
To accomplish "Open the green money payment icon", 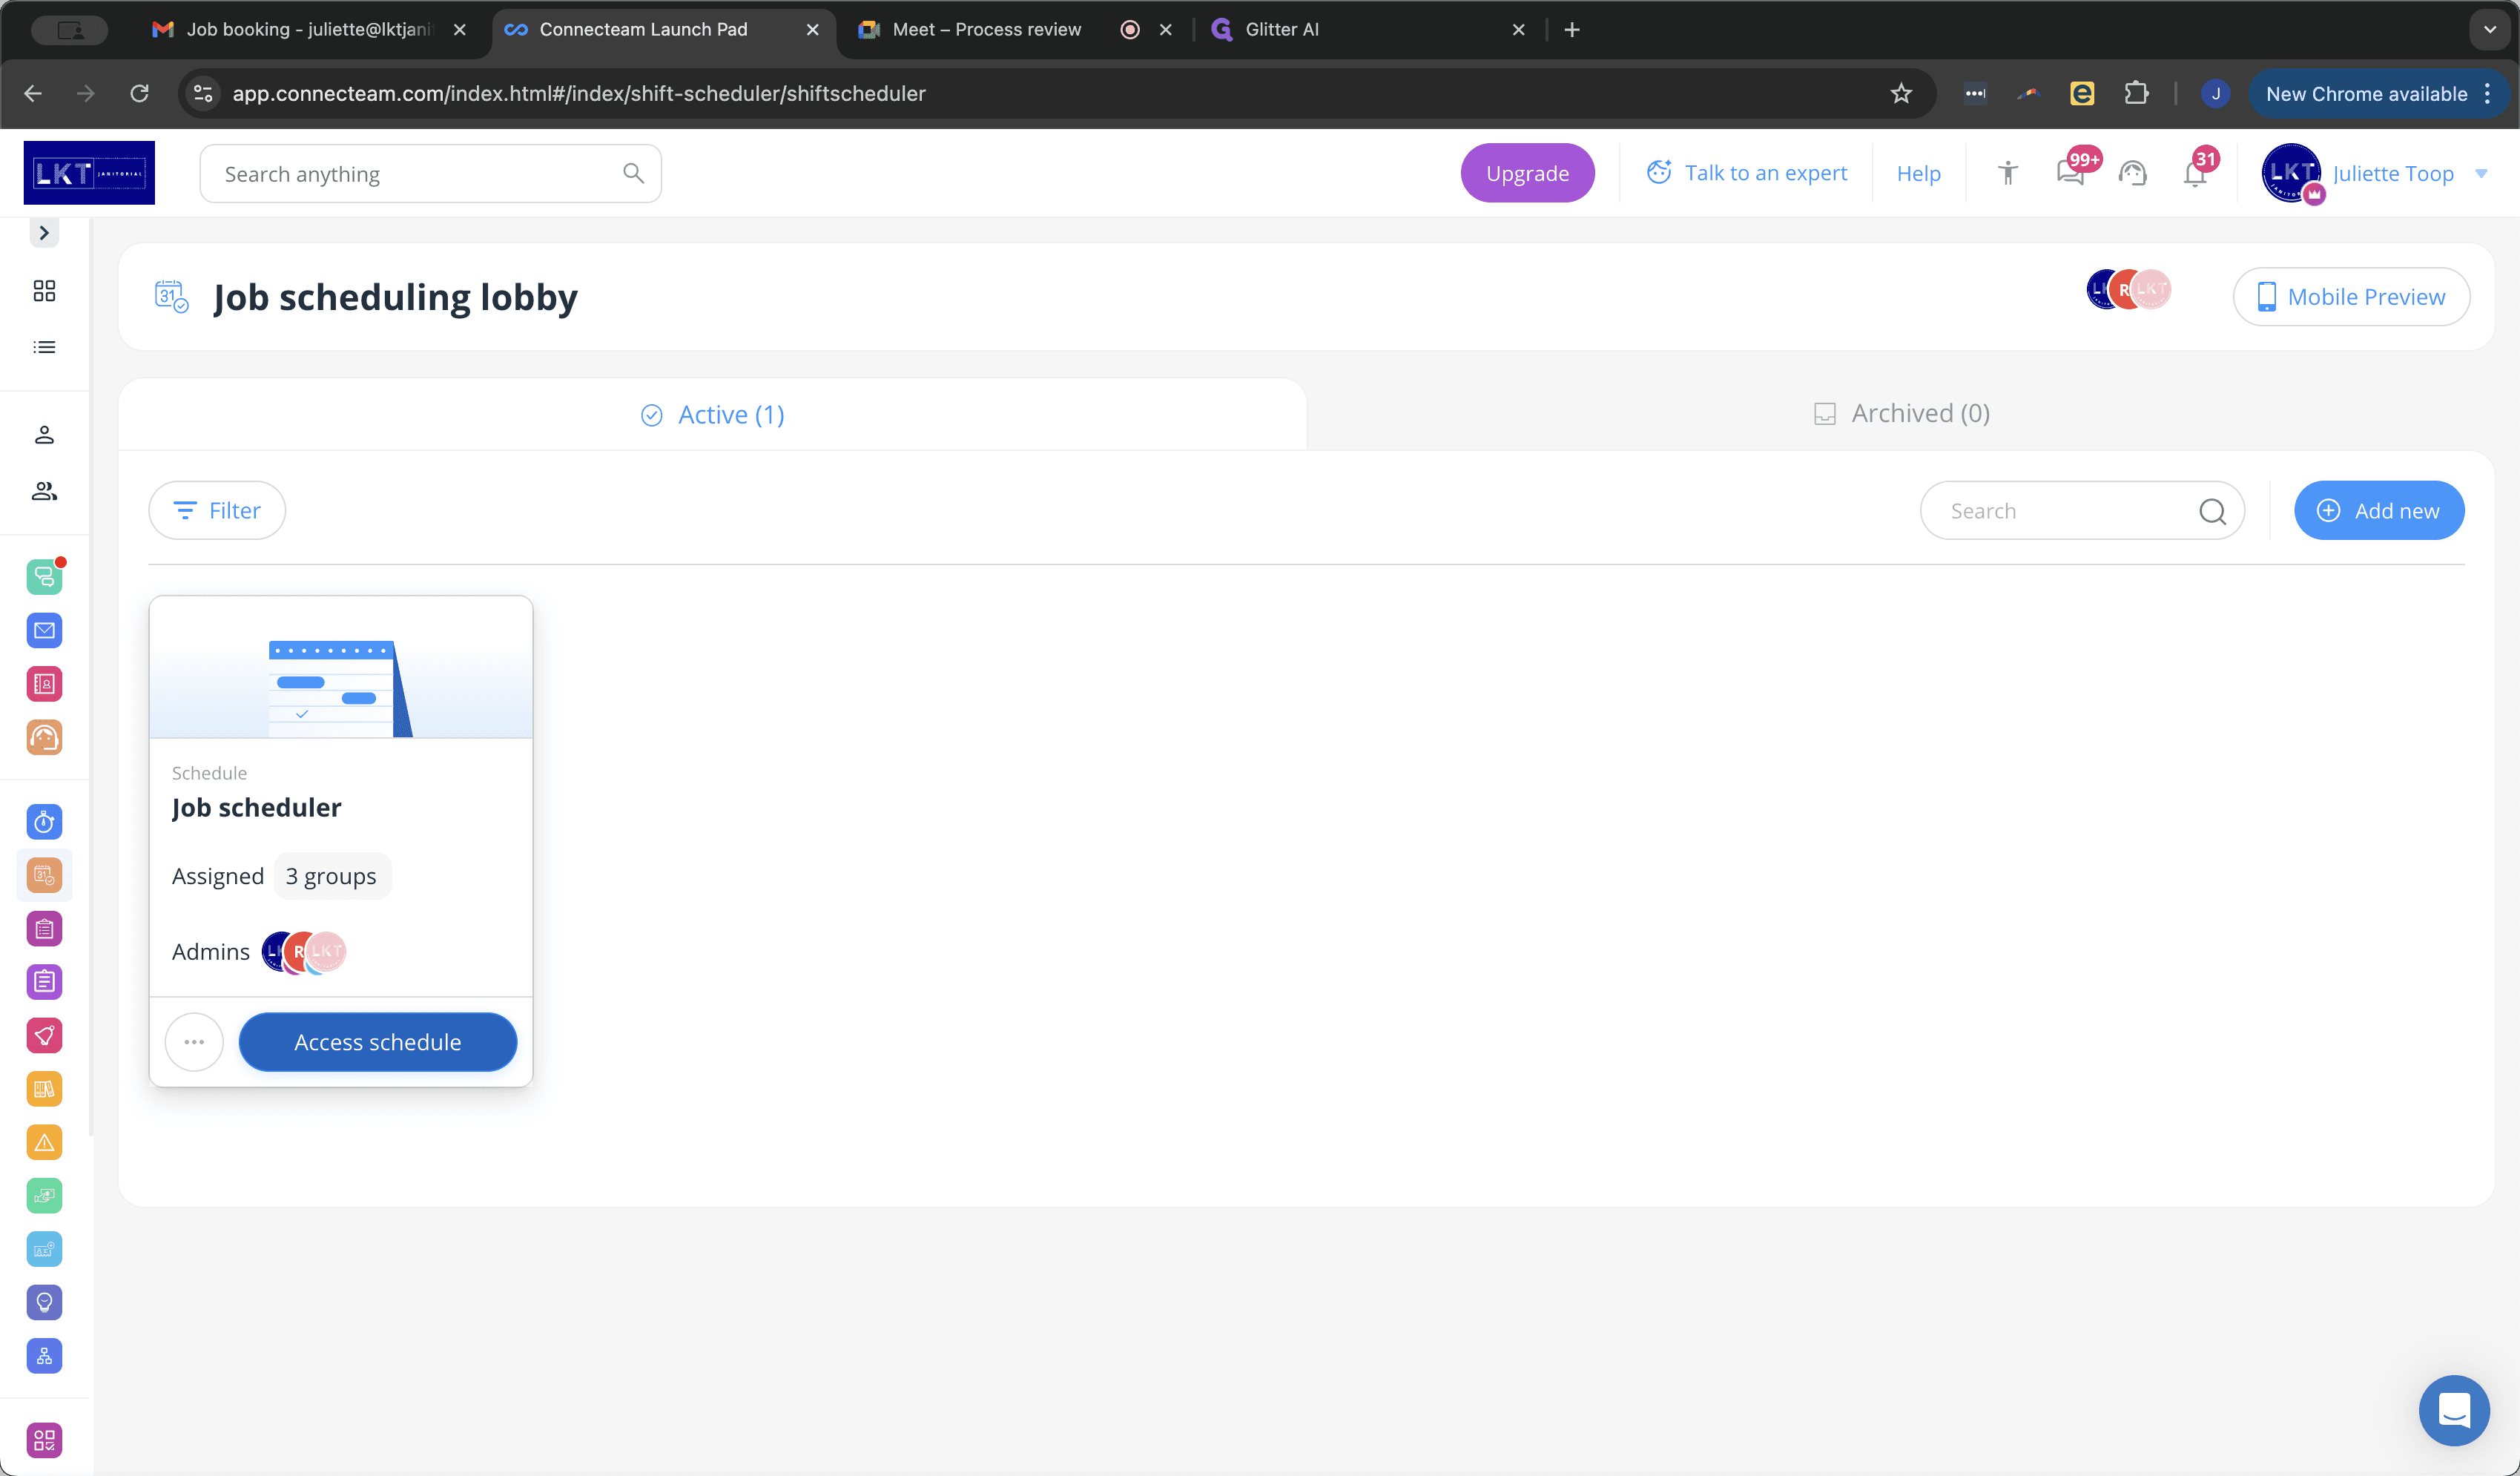I will (44, 1196).
